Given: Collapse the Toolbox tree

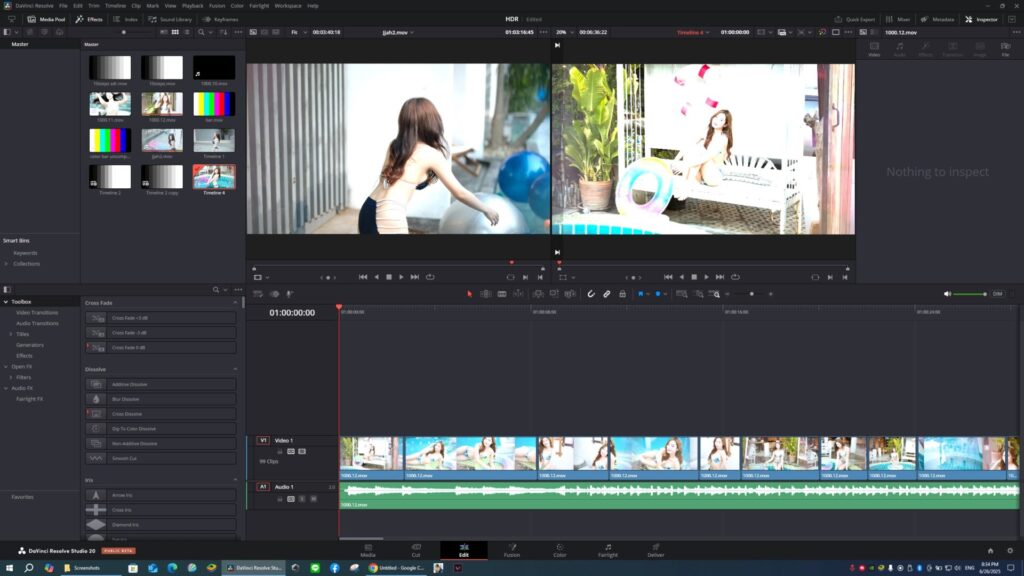Looking at the screenshot, I should tap(6, 302).
